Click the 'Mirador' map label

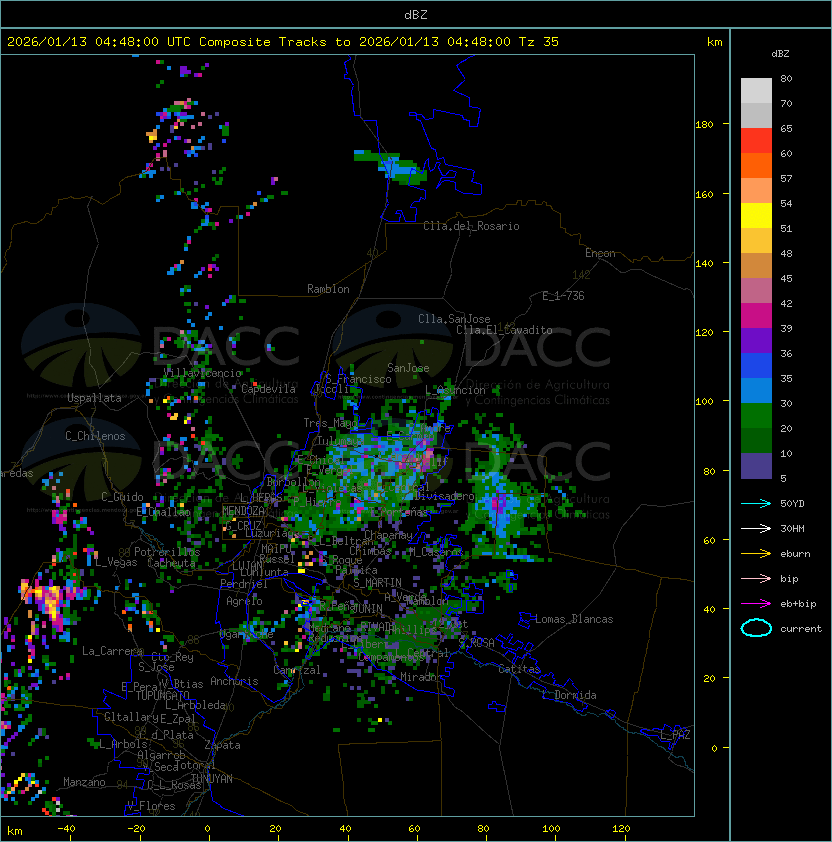[x=421, y=677]
